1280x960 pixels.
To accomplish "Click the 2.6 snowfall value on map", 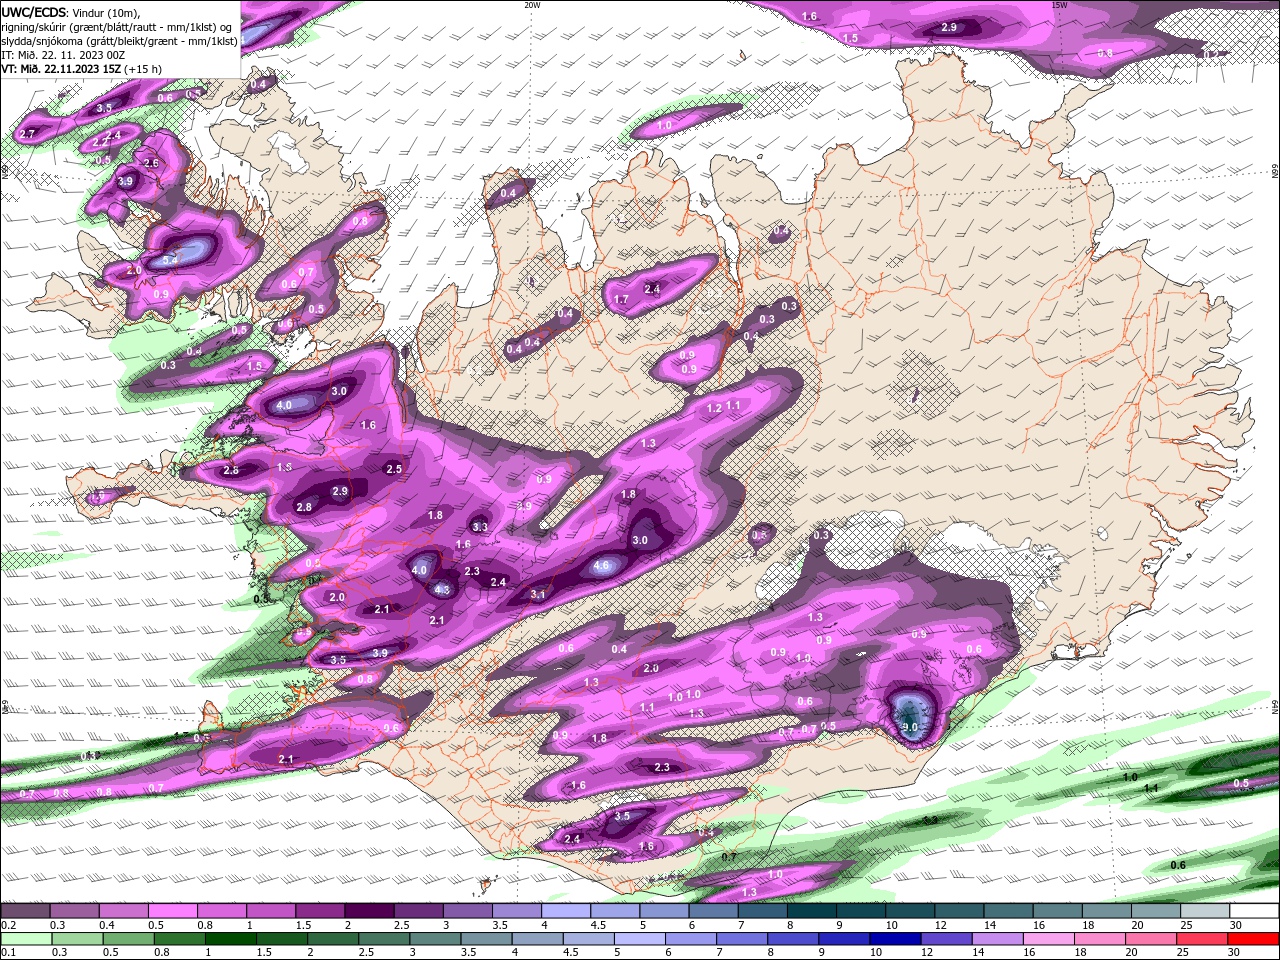I will [151, 163].
